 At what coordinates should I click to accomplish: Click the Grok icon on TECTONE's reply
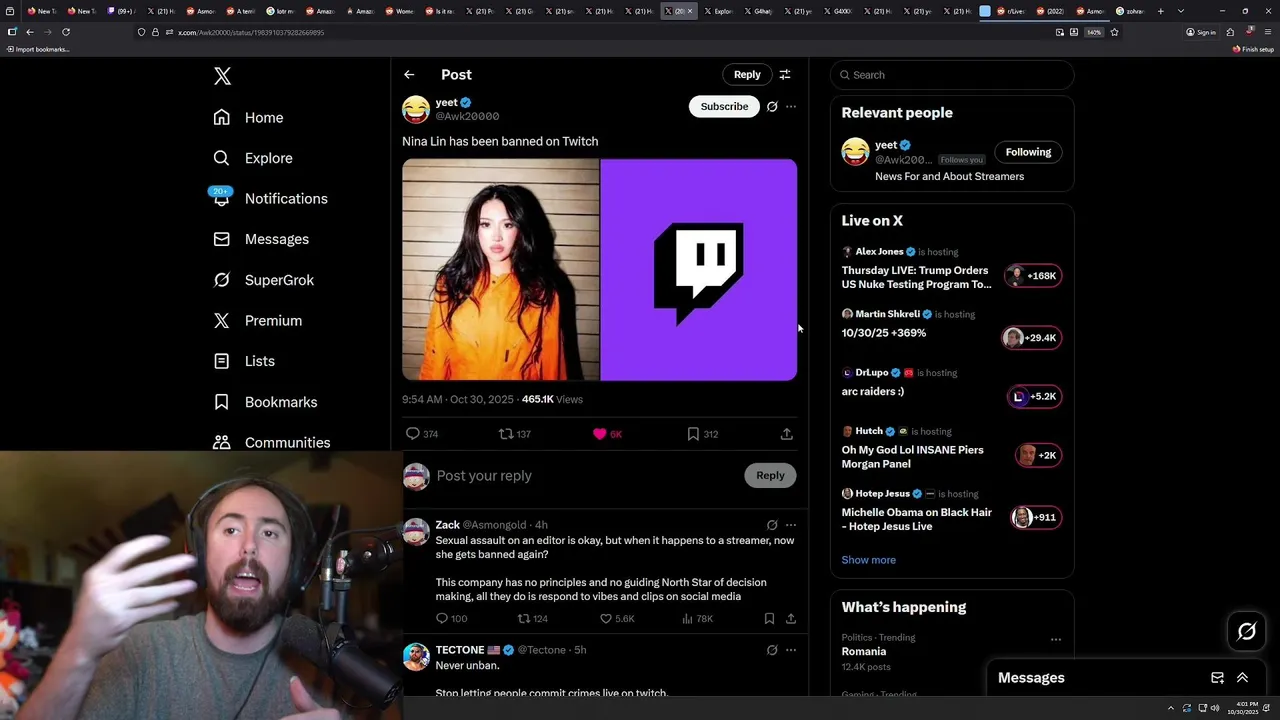(x=772, y=650)
